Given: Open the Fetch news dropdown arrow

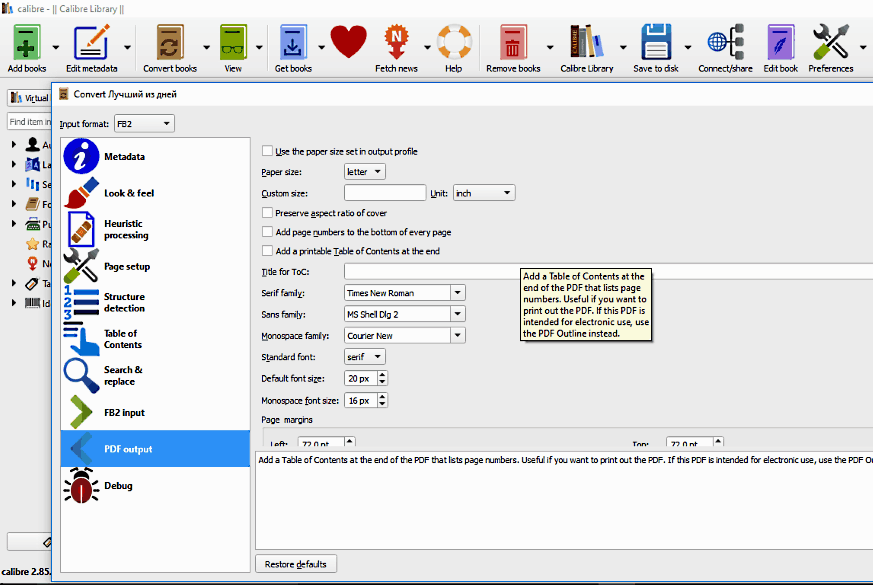Looking at the screenshot, I should [427, 47].
